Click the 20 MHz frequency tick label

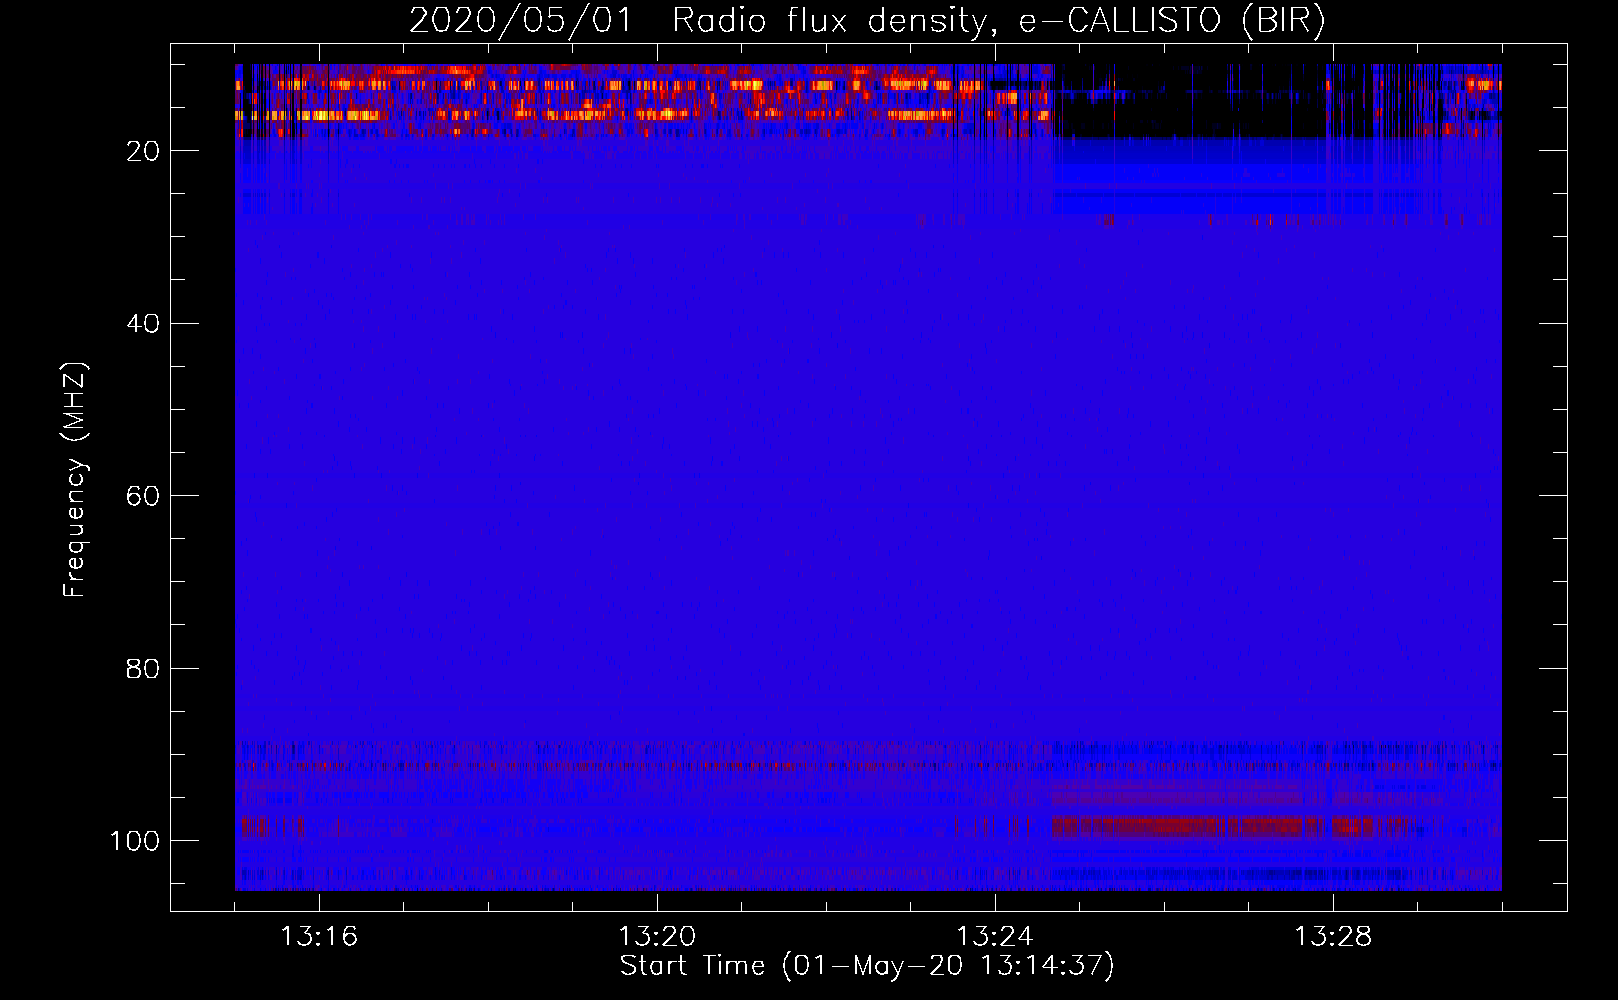[x=143, y=151]
